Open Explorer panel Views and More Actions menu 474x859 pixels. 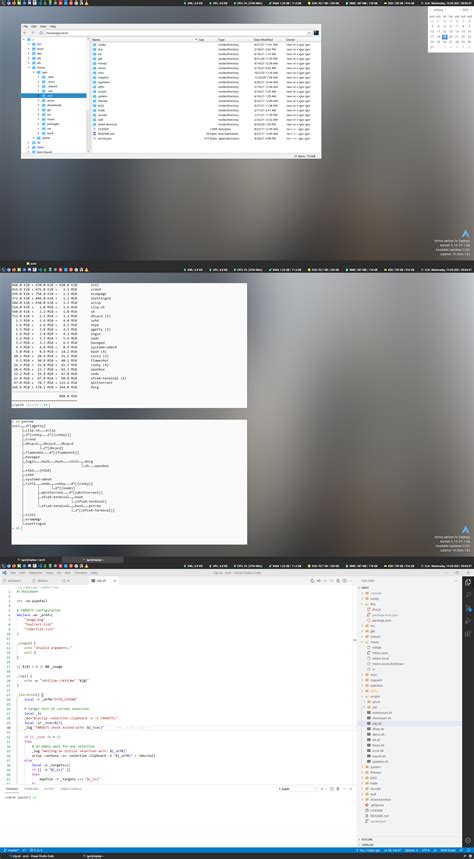pyautogui.click(x=456, y=581)
